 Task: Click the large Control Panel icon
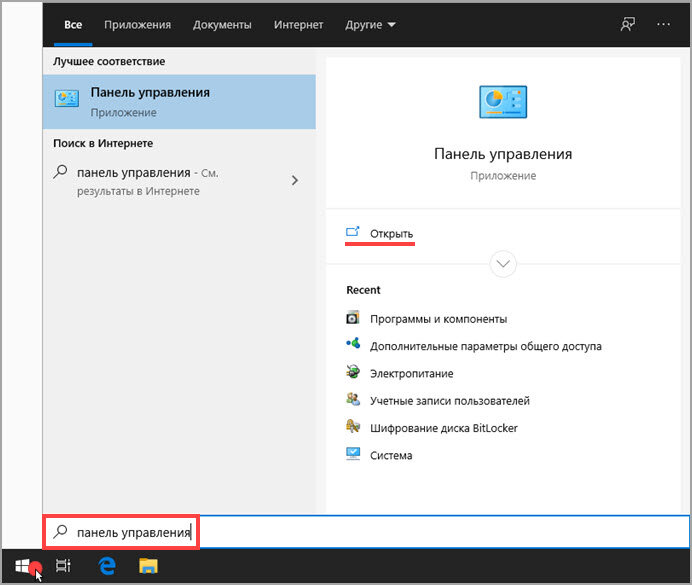click(503, 102)
